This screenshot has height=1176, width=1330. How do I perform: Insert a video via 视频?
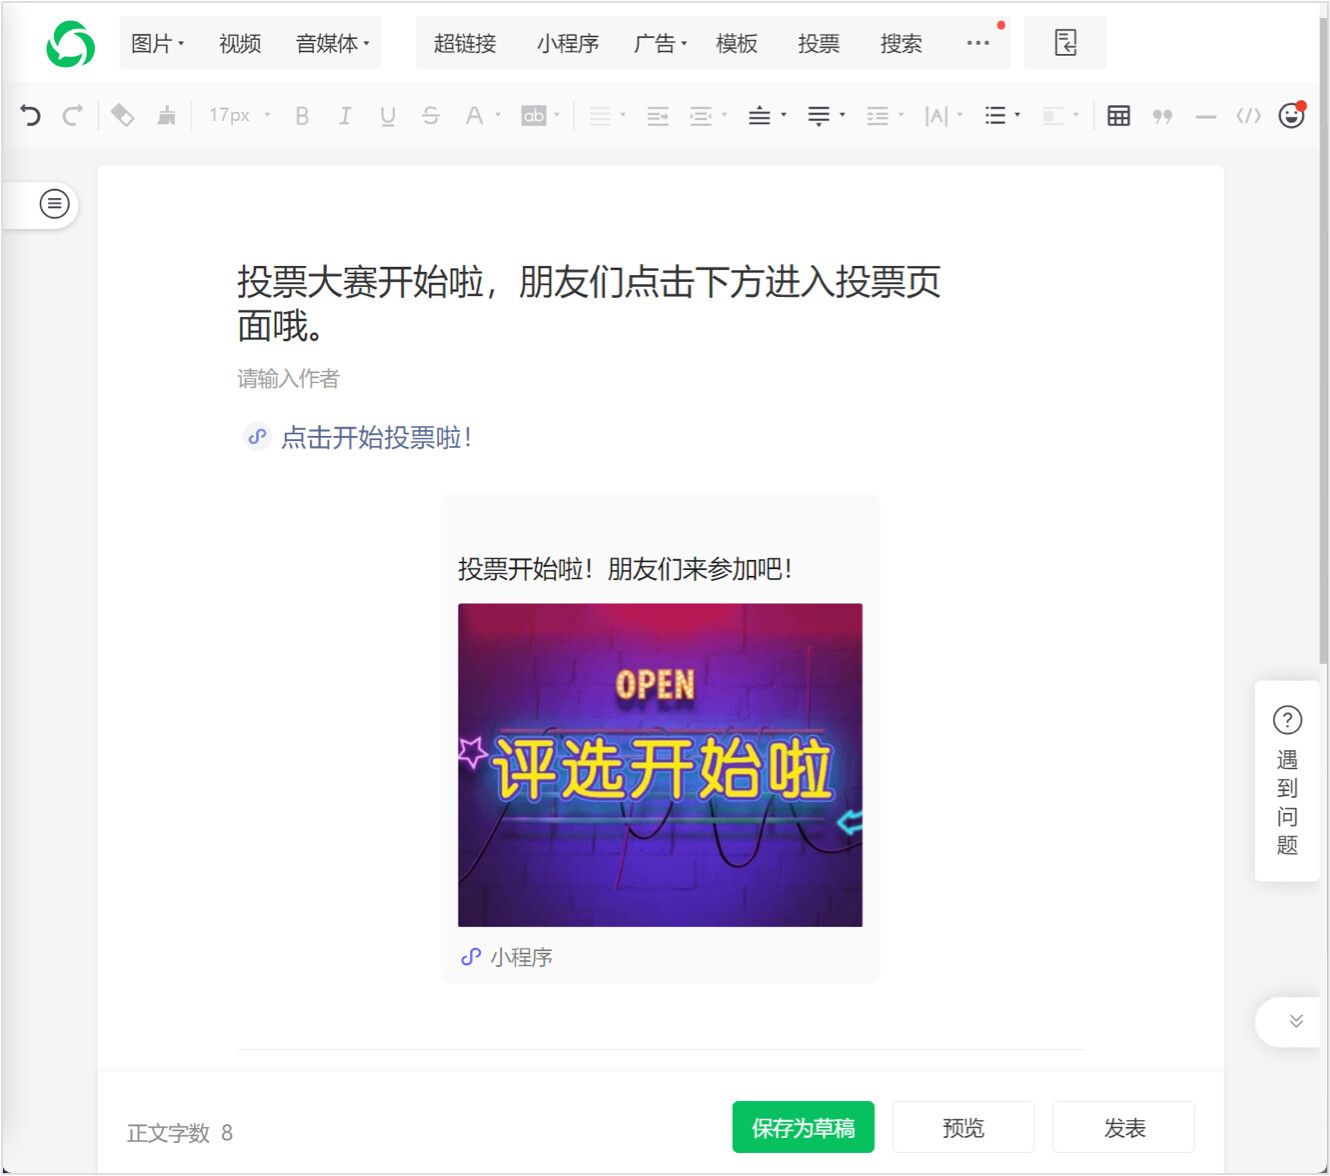pos(240,44)
